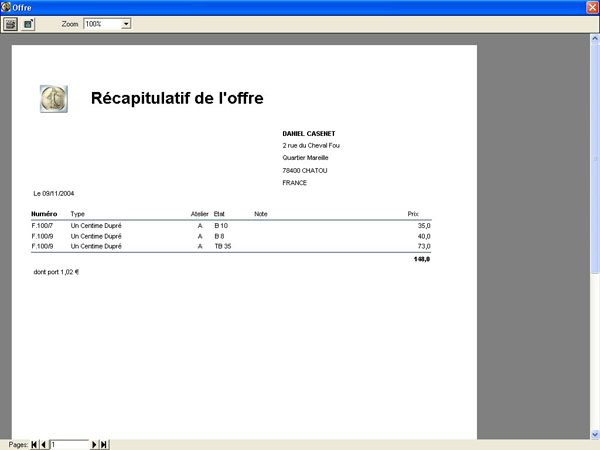Click address line 2 rue du Cheval Fou
This screenshot has height=450, width=600.
[x=311, y=145]
